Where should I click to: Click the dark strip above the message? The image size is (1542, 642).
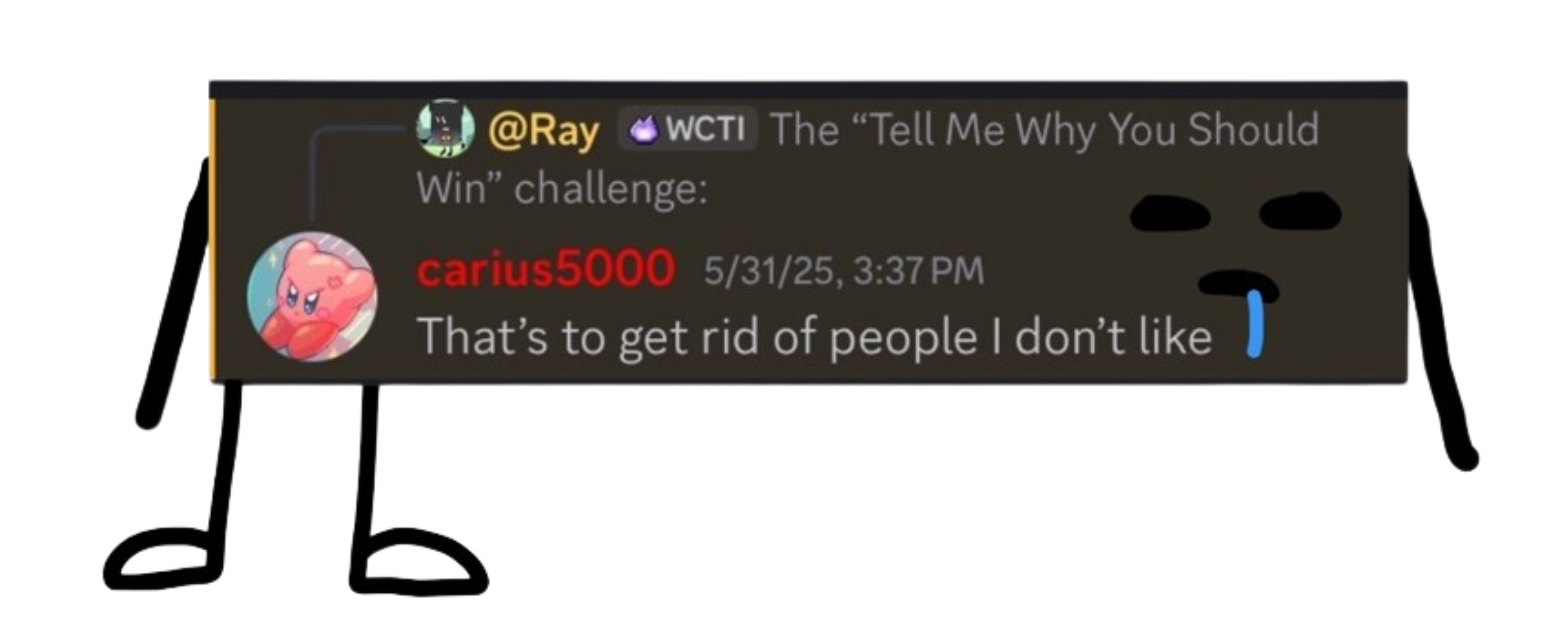(x=808, y=90)
